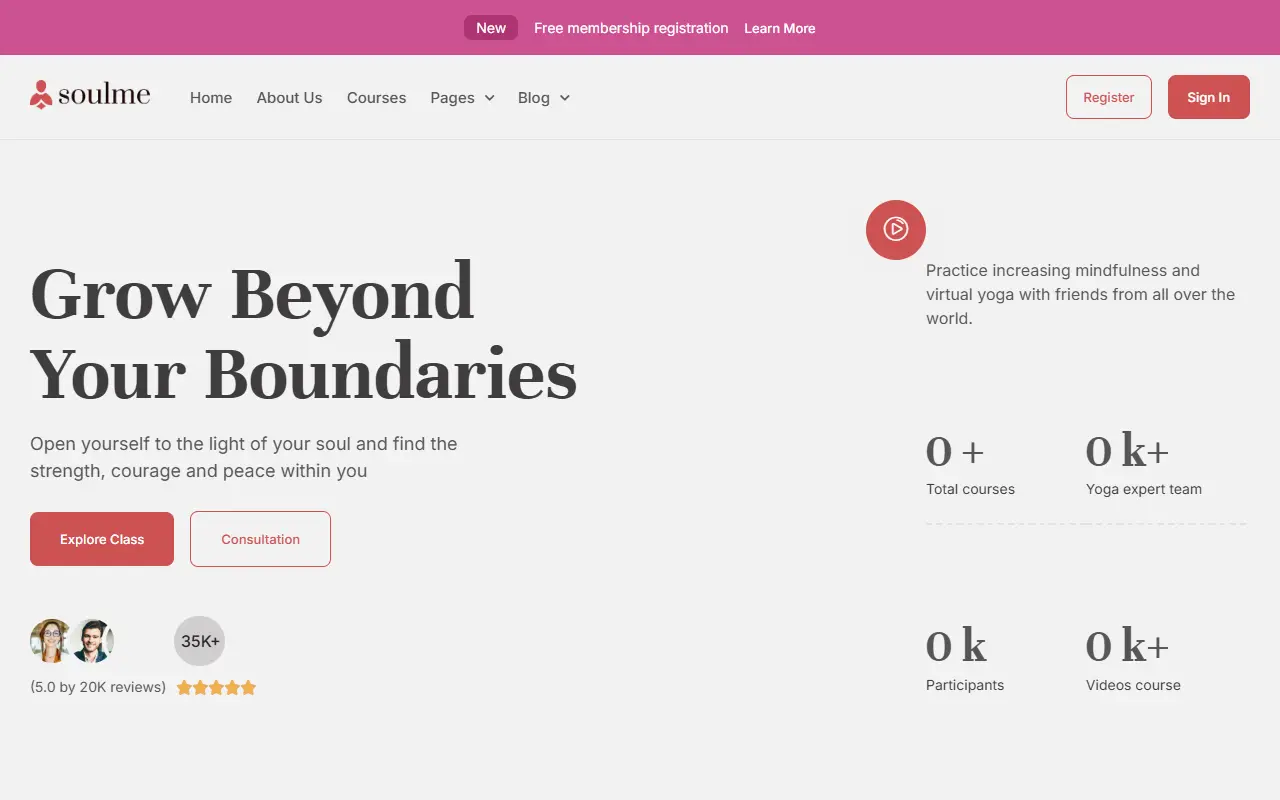
Task: Click the soulme brand name text
Action: point(104,95)
